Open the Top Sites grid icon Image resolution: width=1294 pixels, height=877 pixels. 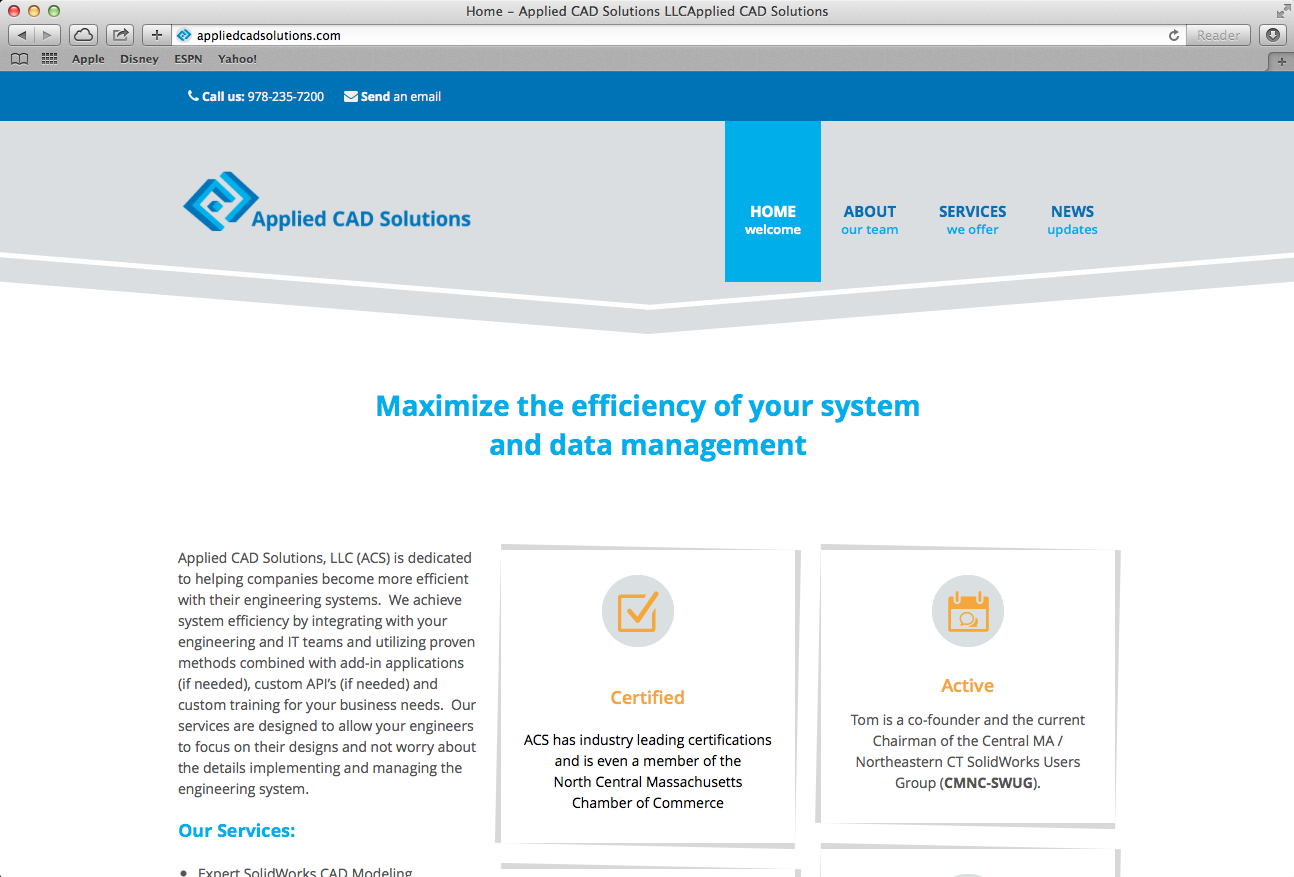tap(49, 59)
